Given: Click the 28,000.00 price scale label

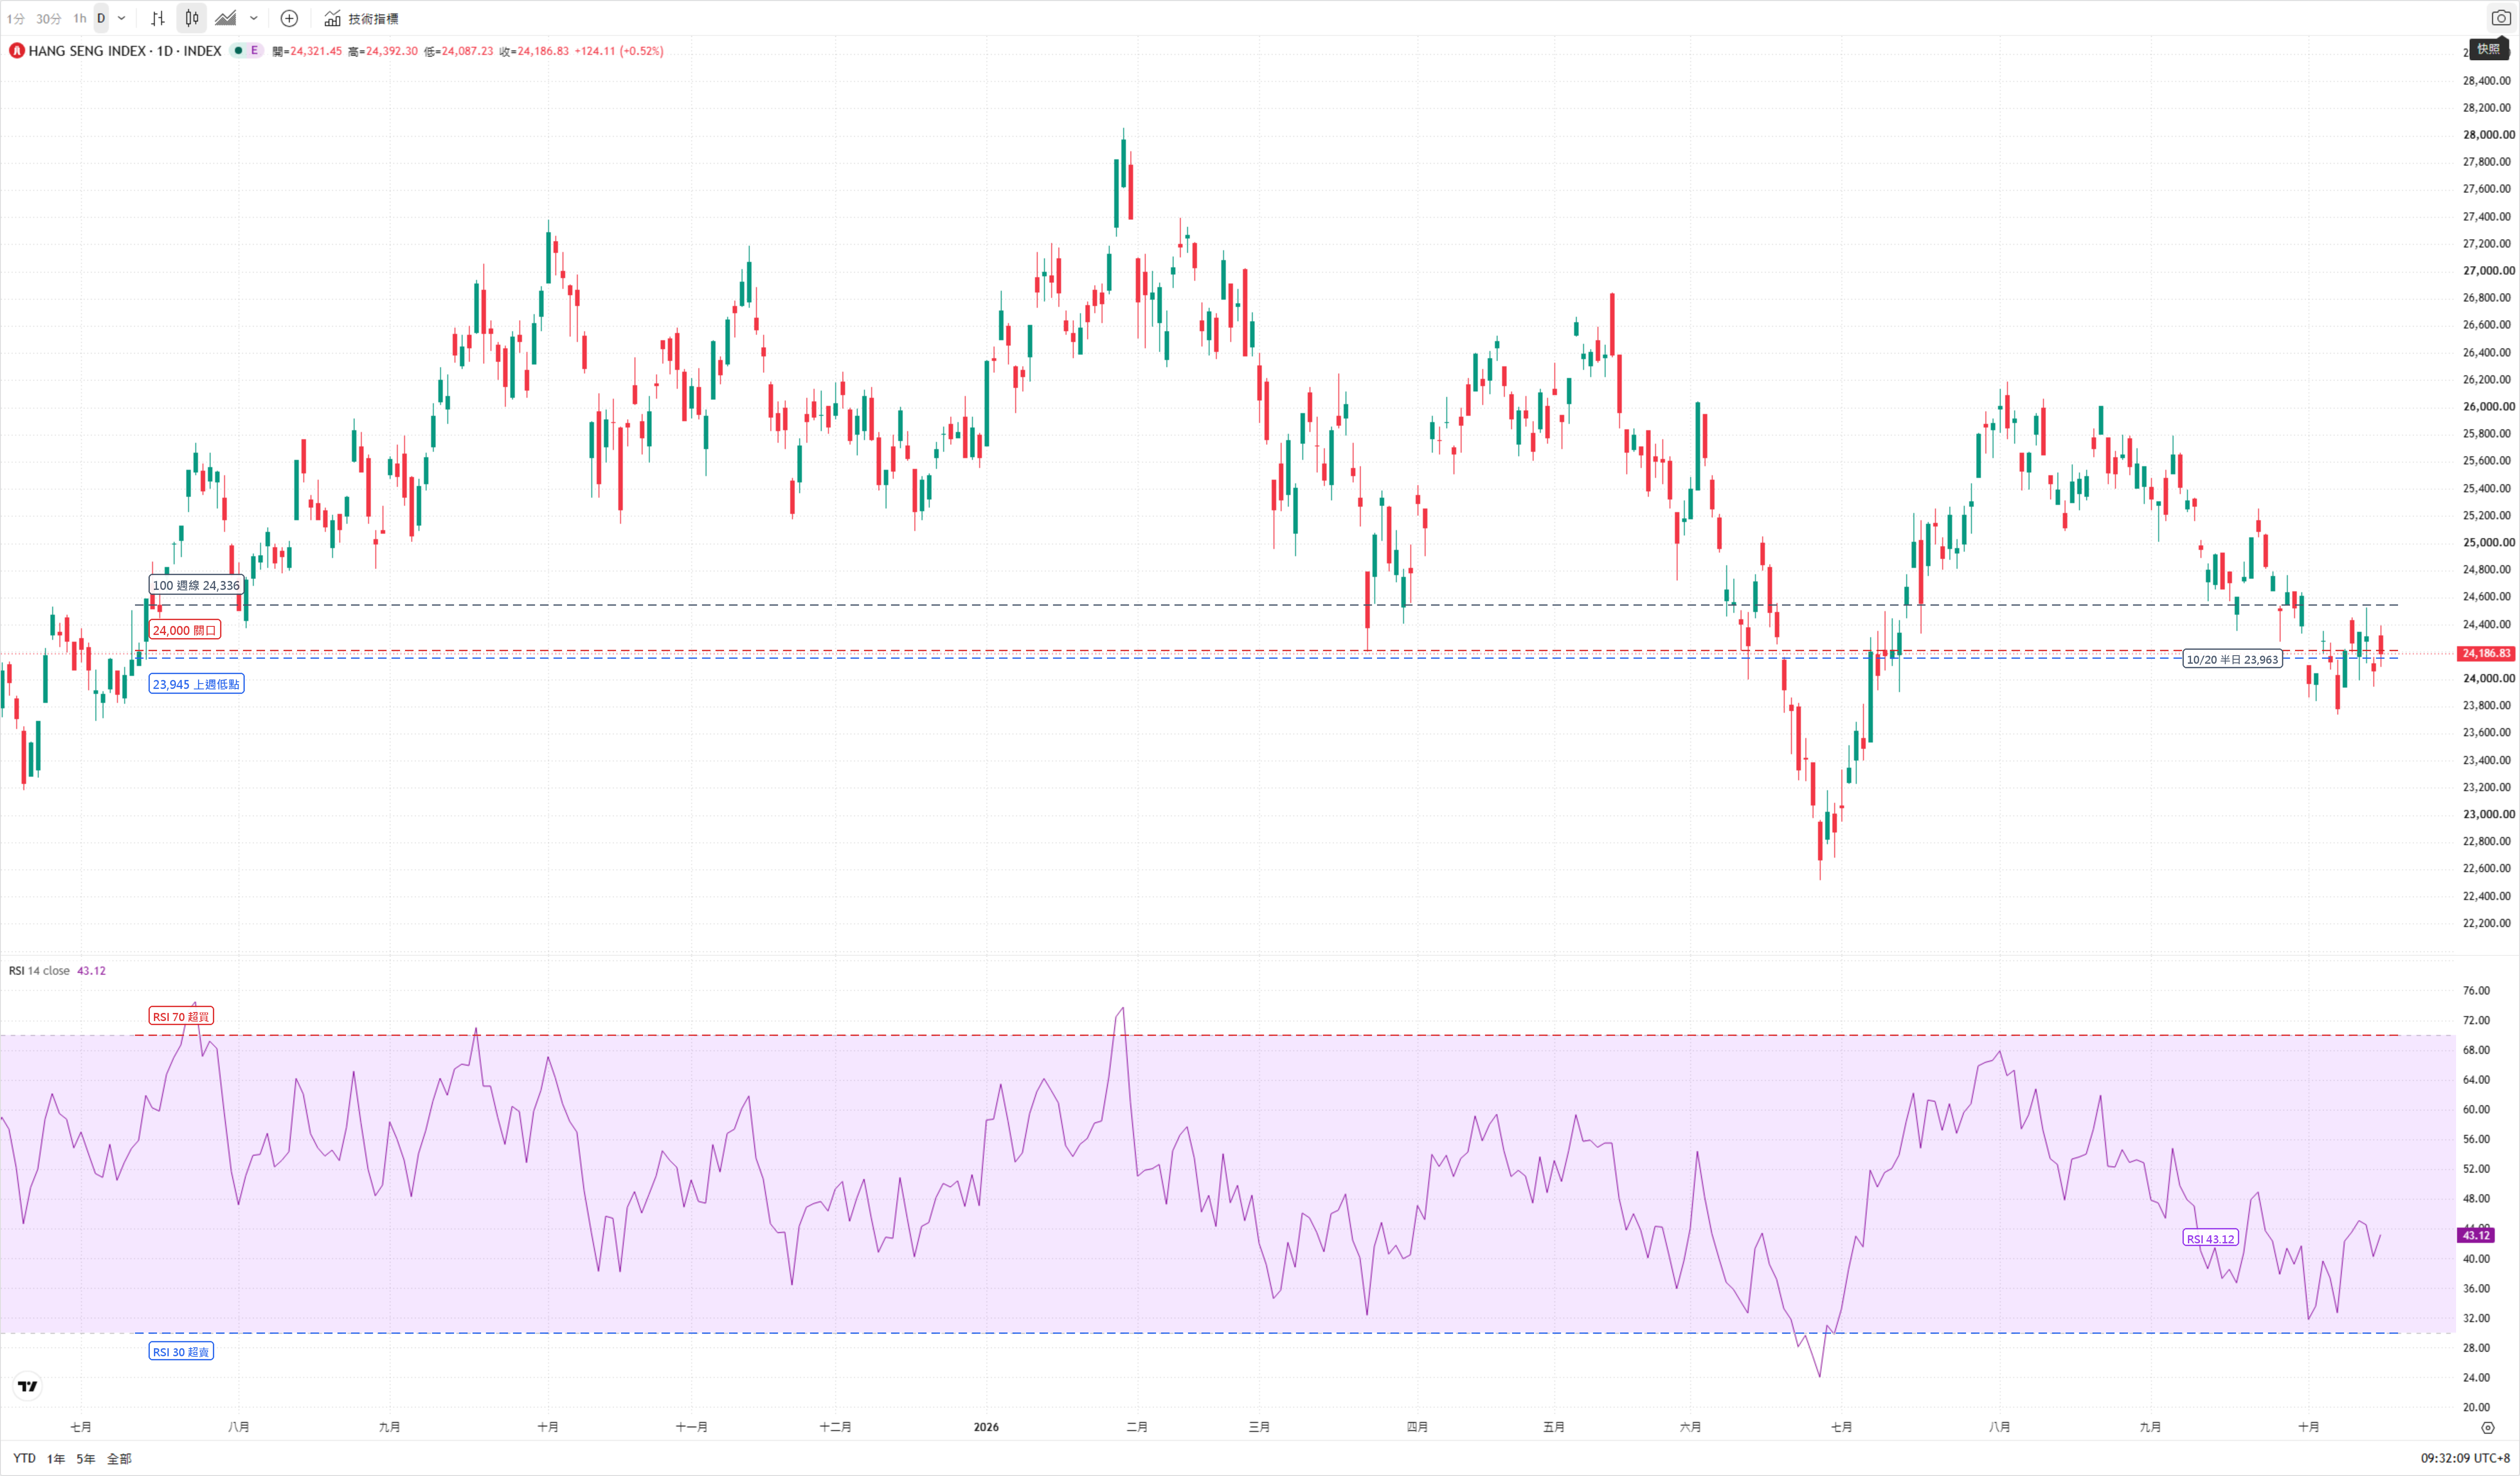Looking at the screenshot, I should [2488, 135].
